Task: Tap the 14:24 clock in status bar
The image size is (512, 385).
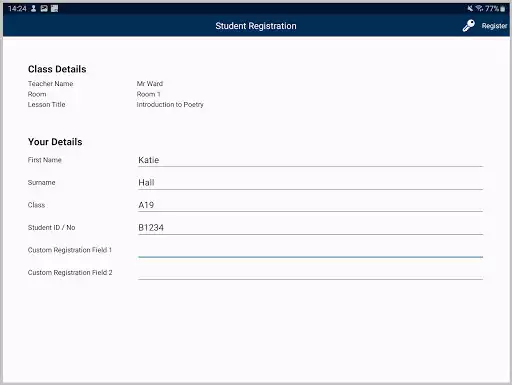Action: tap(17, 8)
